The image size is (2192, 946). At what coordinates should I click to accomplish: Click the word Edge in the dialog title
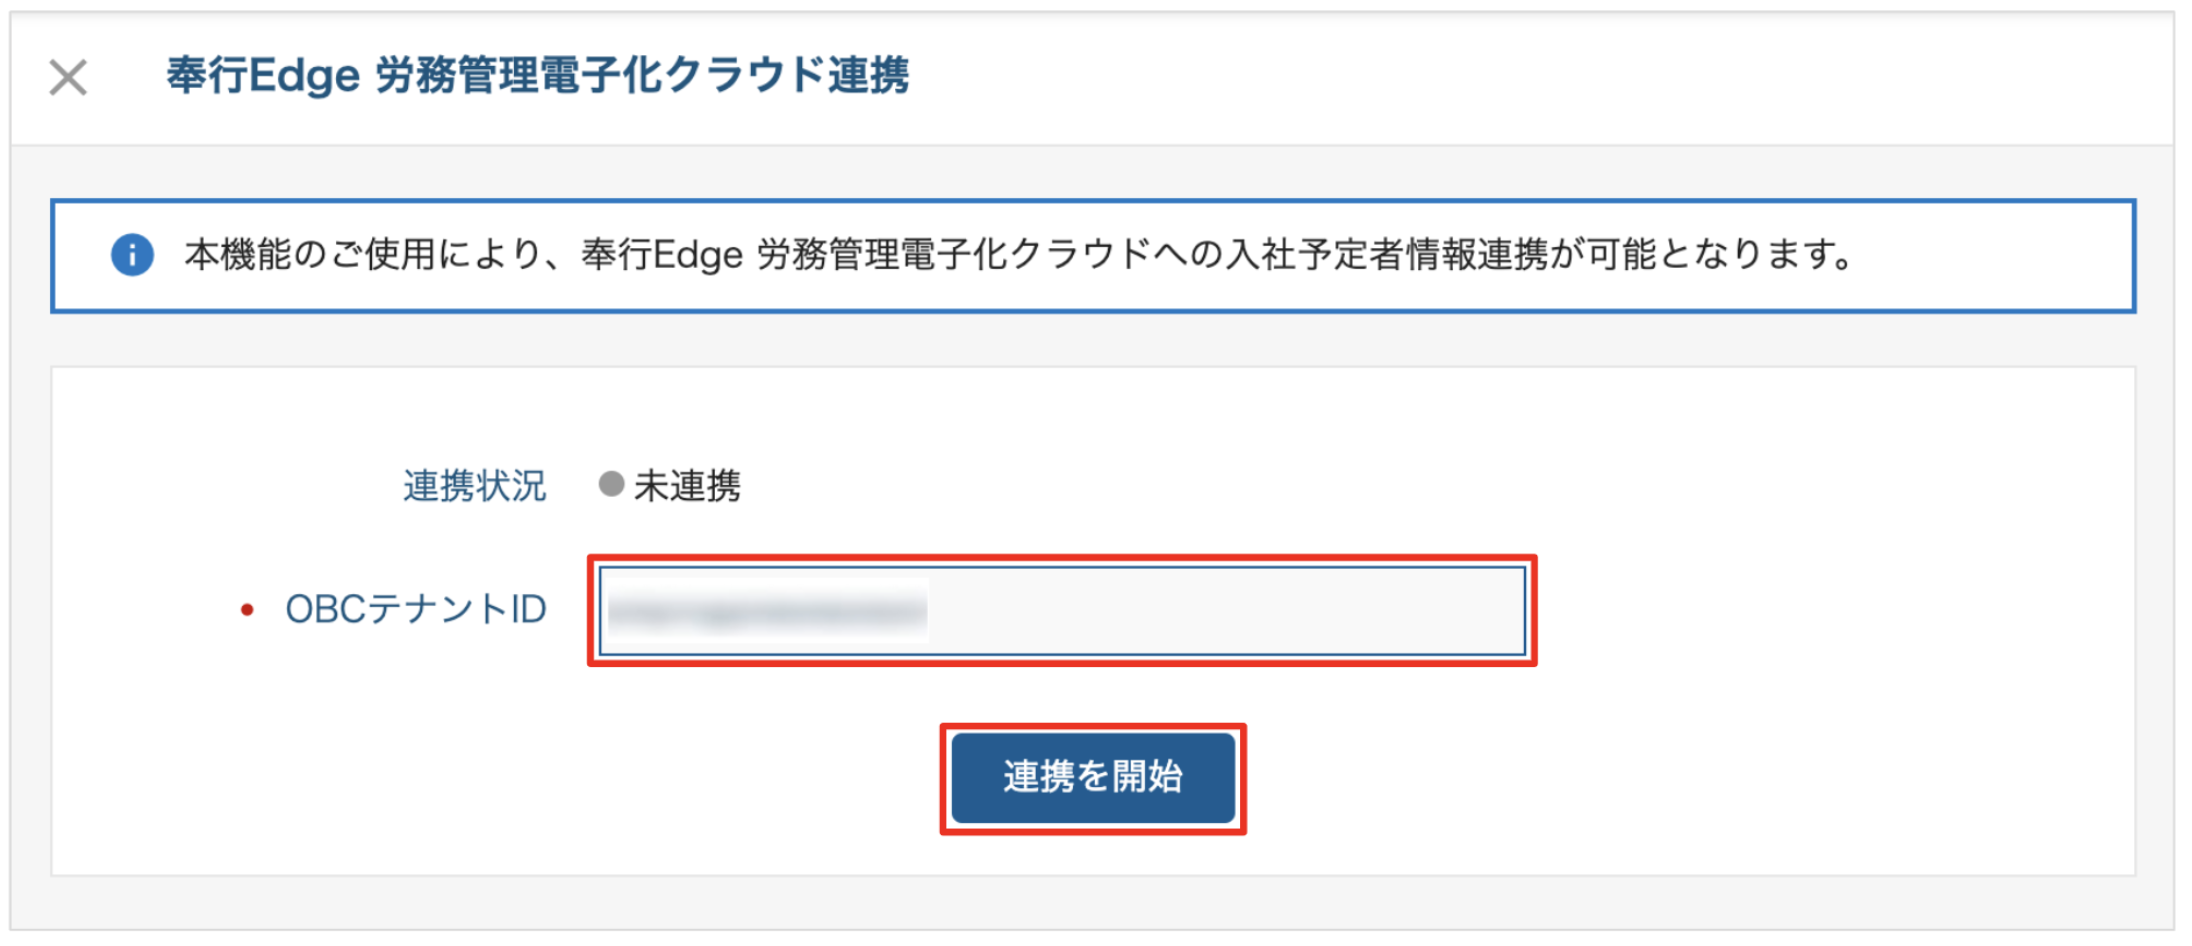coord(304,76)
